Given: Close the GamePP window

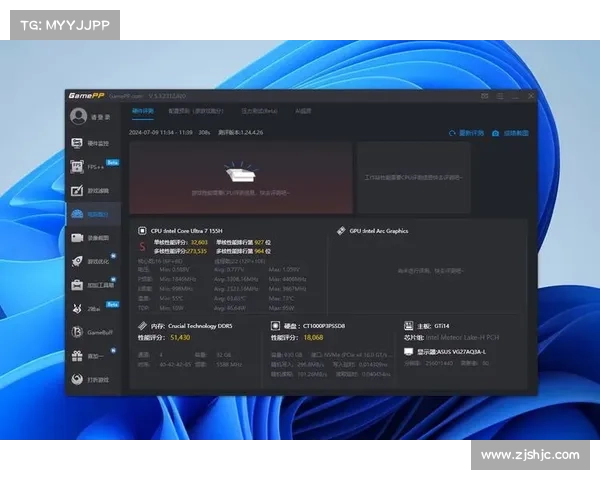Looking at the screenshot, I should [x=531, y=96].
